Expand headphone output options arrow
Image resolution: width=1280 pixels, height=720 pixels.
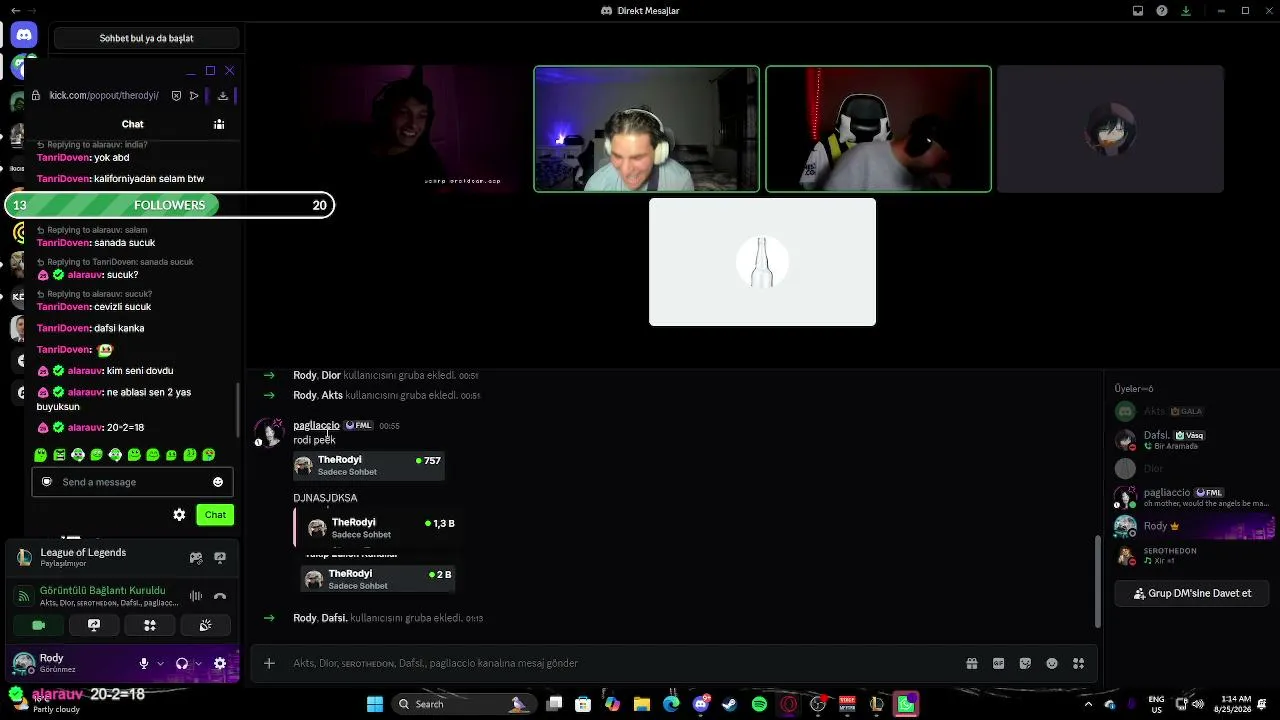click(198, 663)
